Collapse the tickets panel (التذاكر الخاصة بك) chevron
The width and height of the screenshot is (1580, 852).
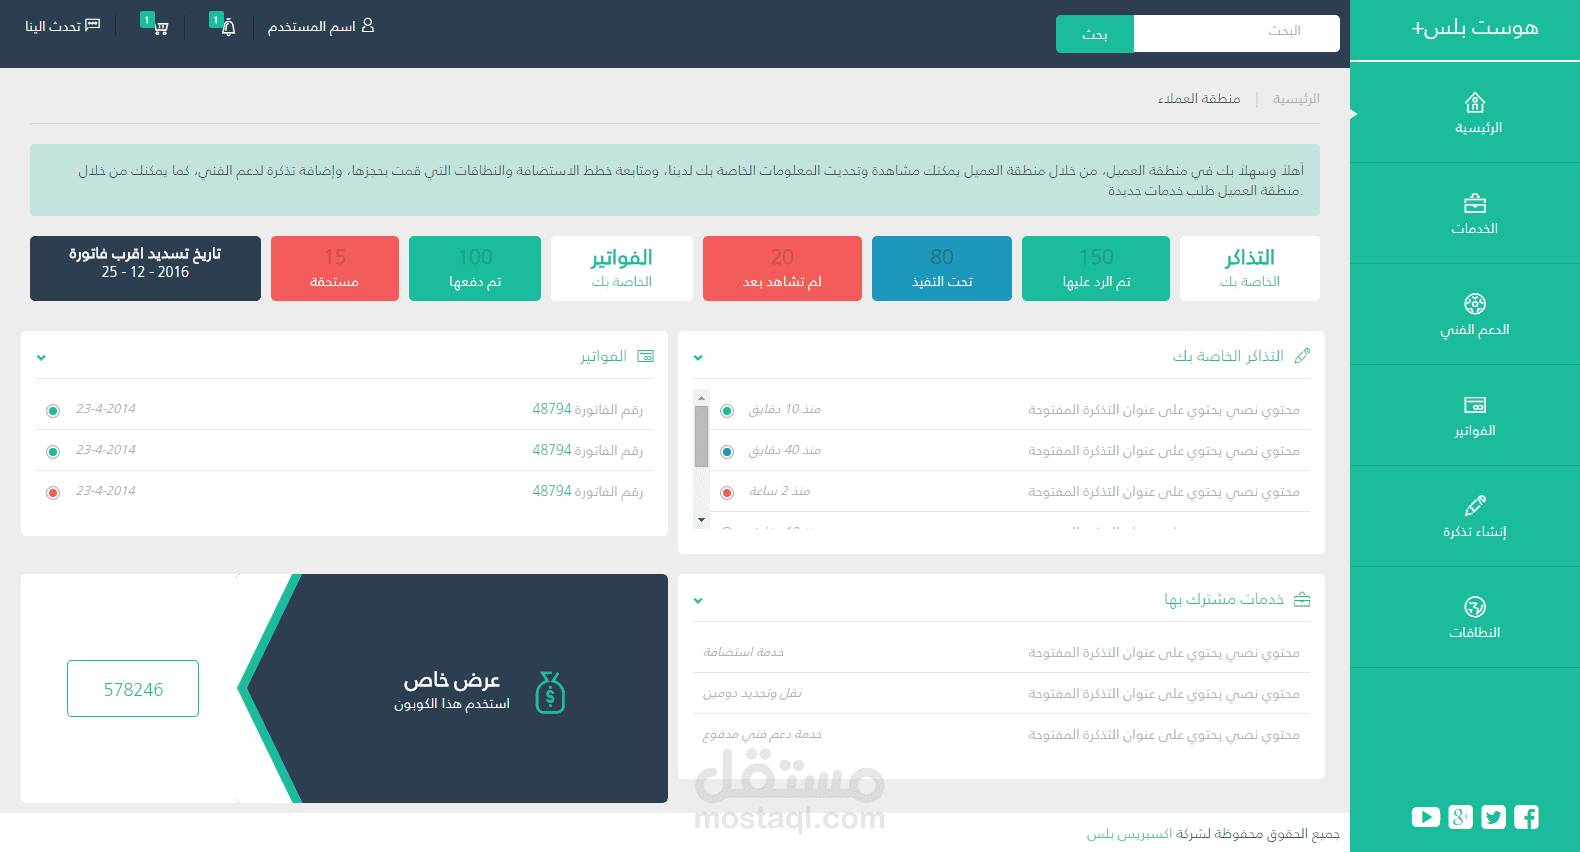pos(698,358)
